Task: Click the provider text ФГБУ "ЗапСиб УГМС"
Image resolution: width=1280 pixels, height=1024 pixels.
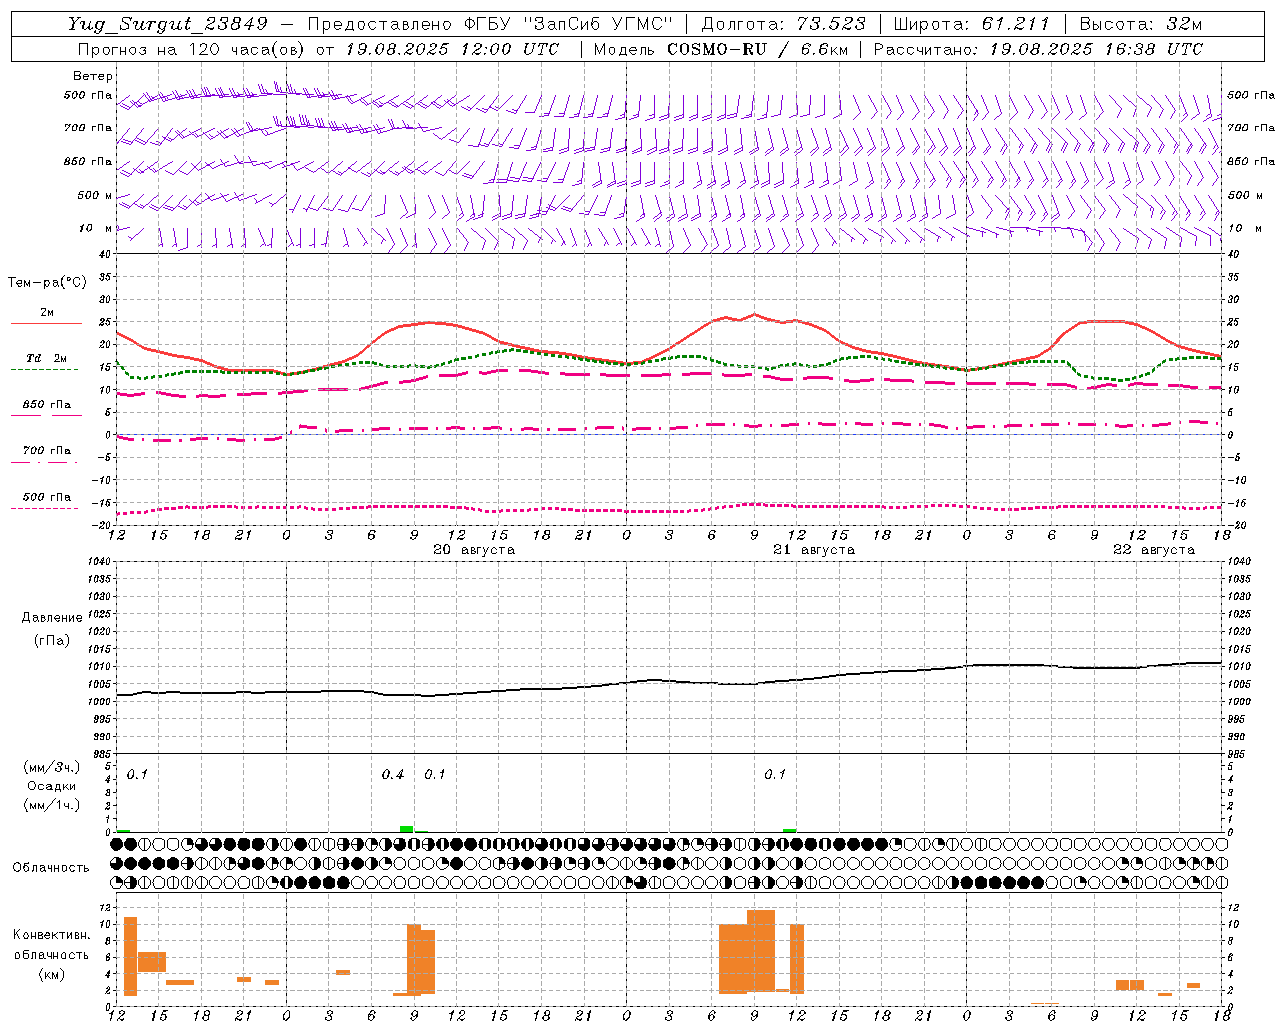Action: [568, 24]
